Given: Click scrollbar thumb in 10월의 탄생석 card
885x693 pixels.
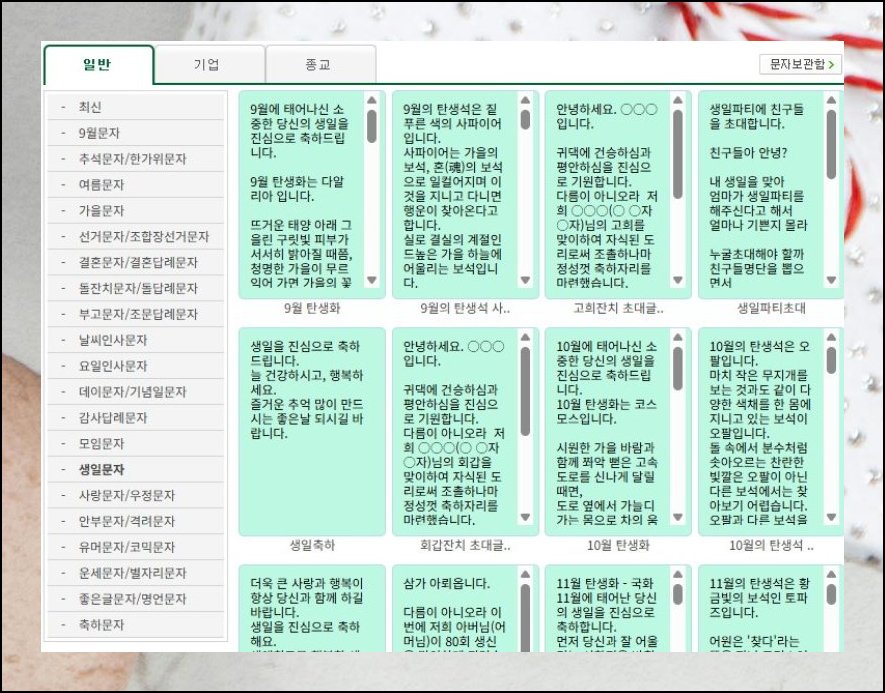Looking at the screenshot, I should [x=831, y=361].
